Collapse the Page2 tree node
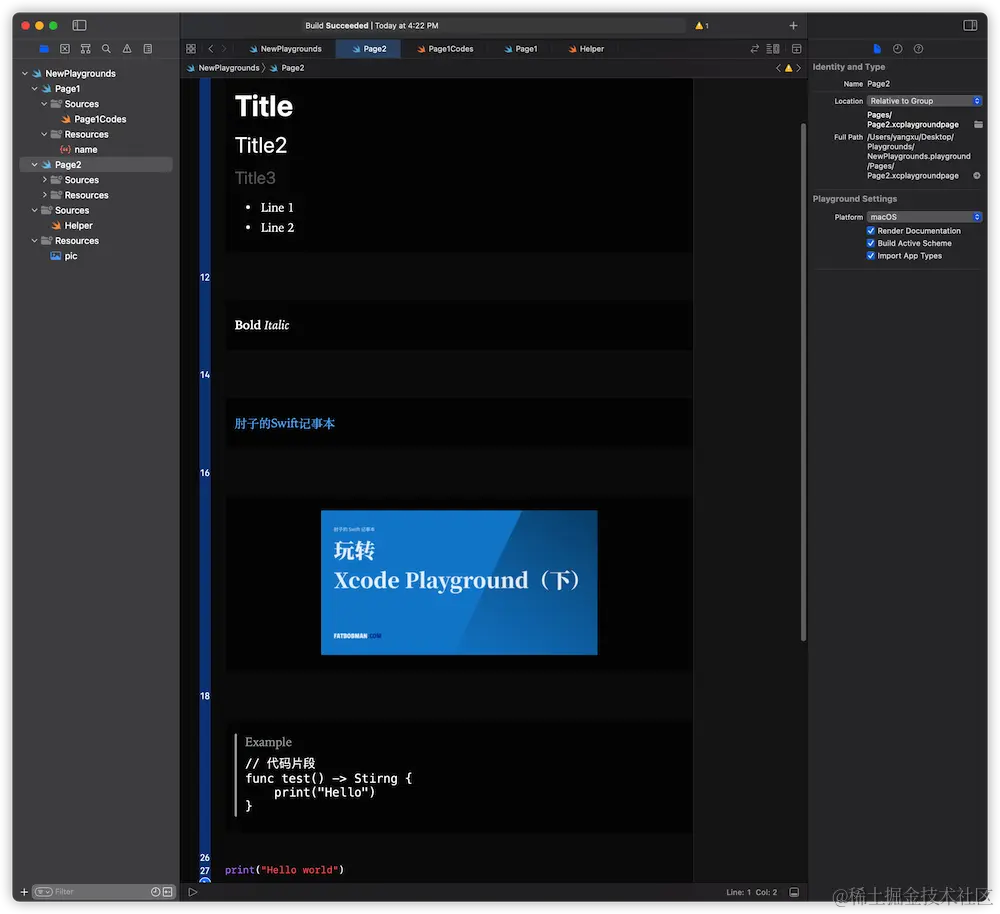The width and height of the screenshot is (1000, 914). (x=34, y=165)
